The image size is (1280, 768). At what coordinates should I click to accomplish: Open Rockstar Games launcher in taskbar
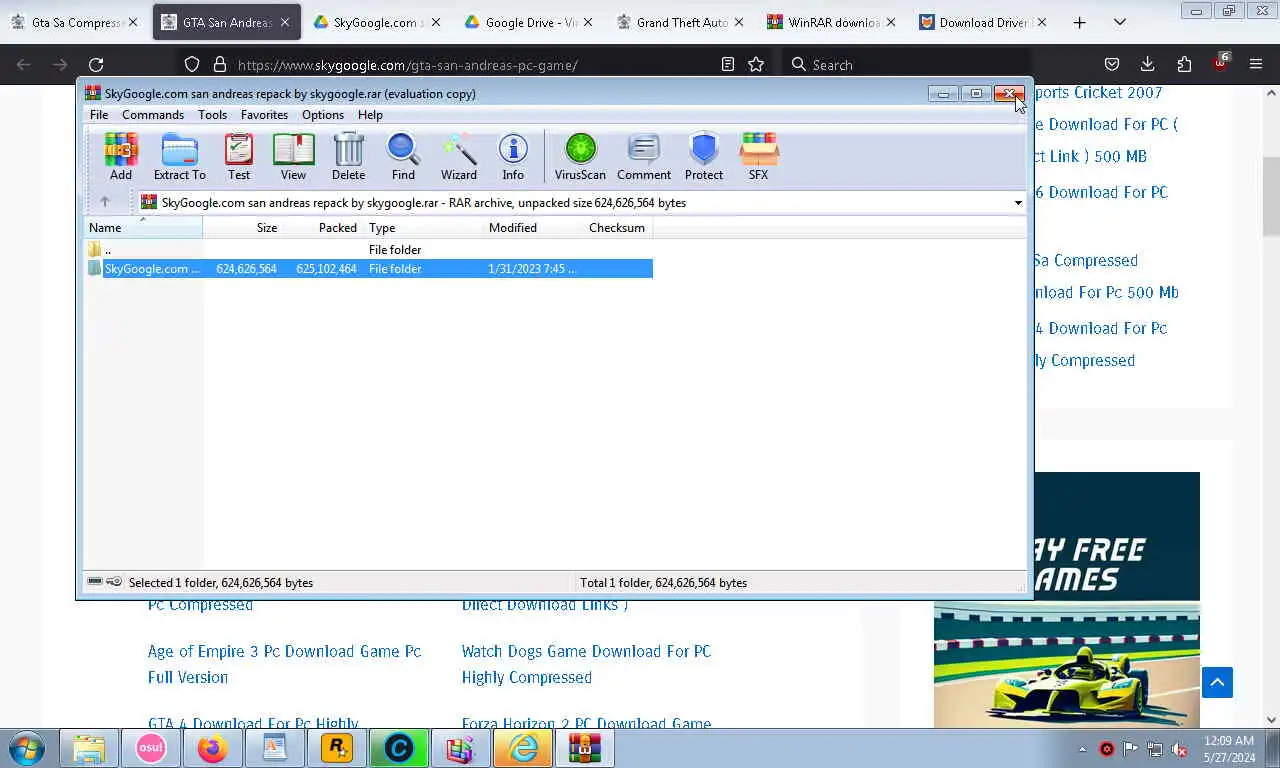coord(337,748)
